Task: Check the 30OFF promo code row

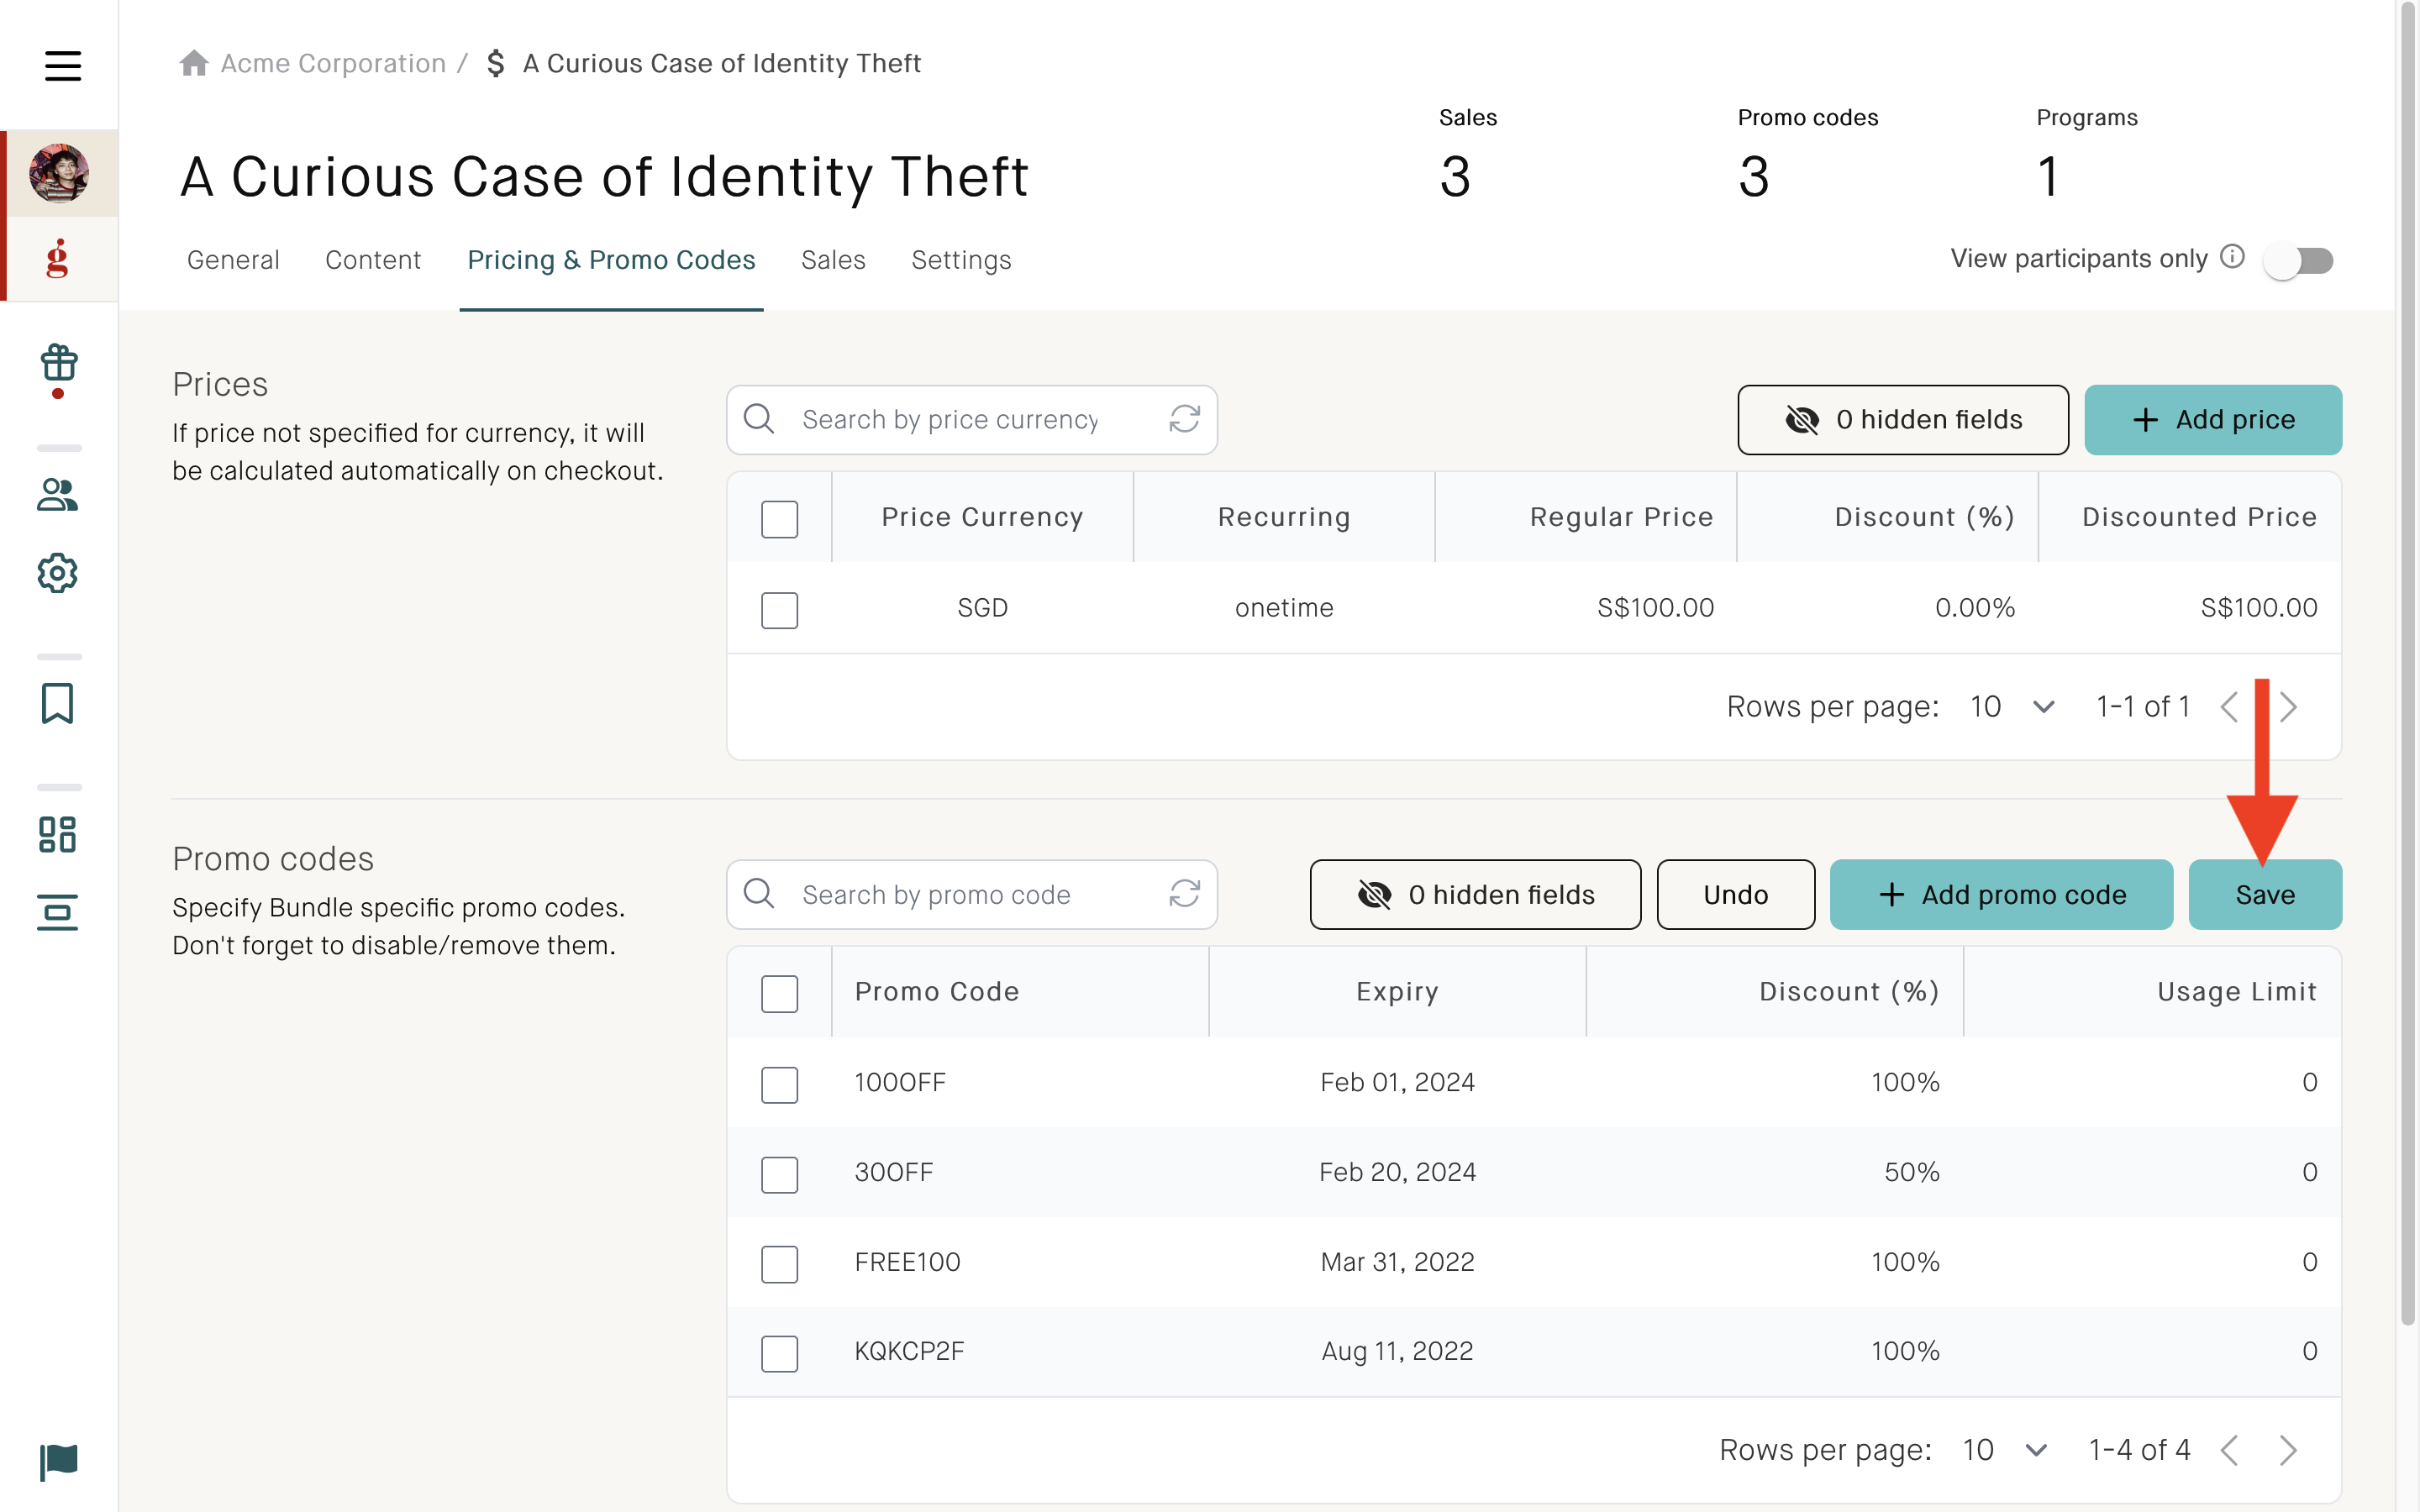Action: 779,1175
